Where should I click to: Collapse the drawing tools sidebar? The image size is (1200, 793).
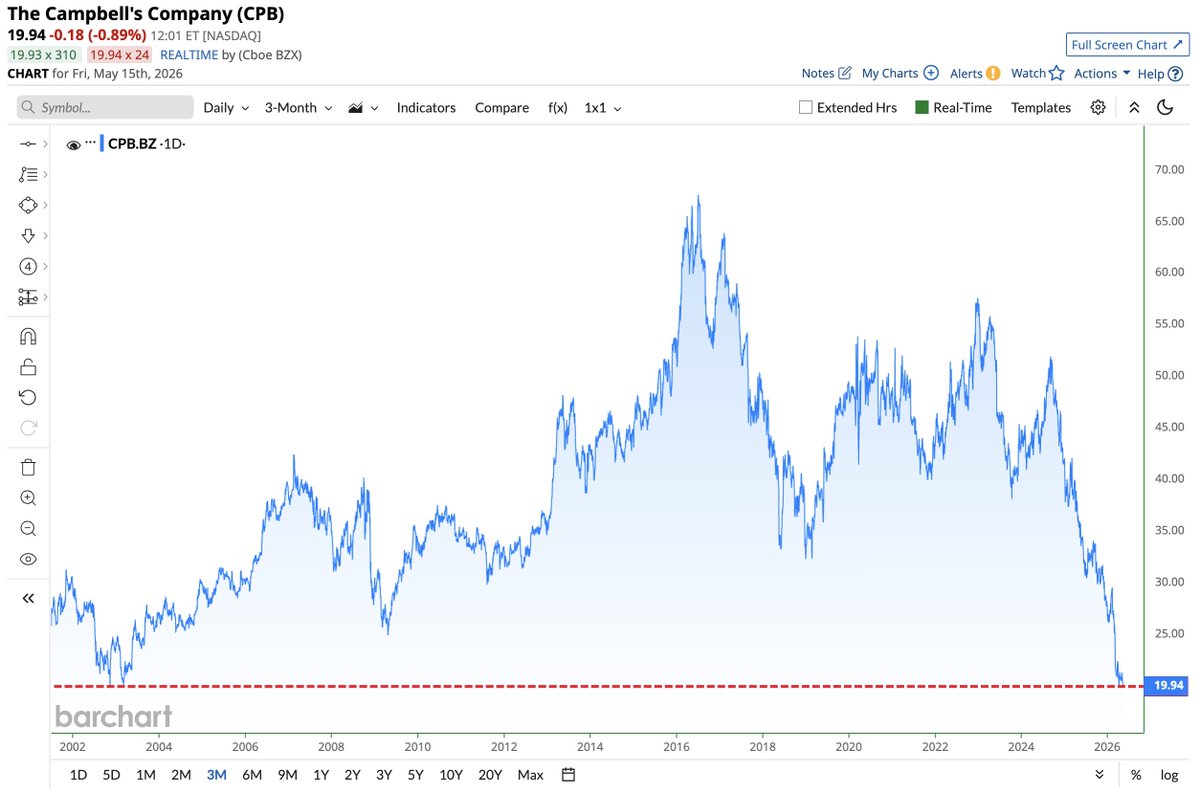point(28,598)
